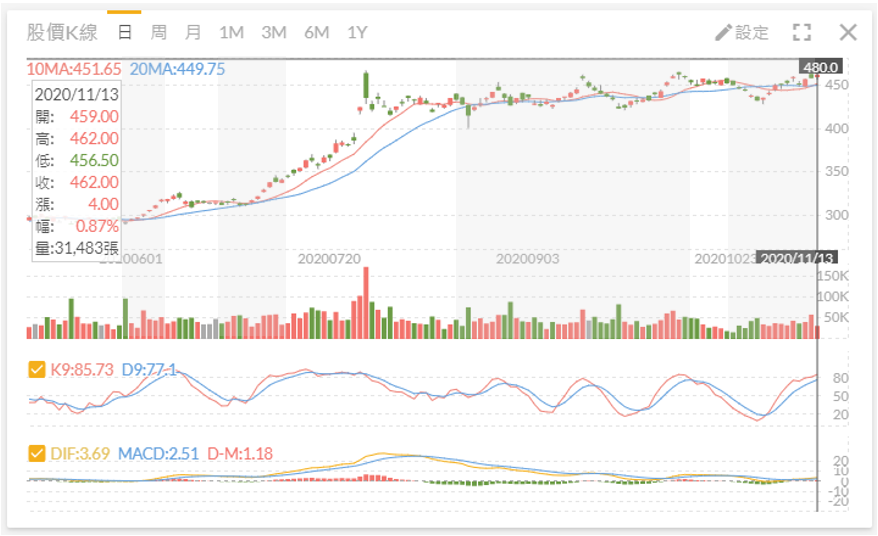This screenshot has width=878, height=536.
Task: Select the 6M time range
Action: (x=316, y=32)
